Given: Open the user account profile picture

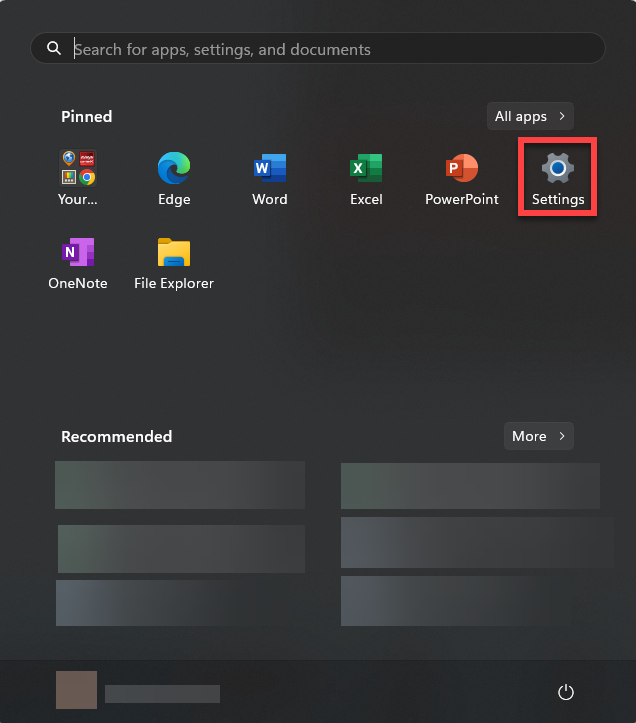Looking at the screenshot, I should [x=77, y=690].
